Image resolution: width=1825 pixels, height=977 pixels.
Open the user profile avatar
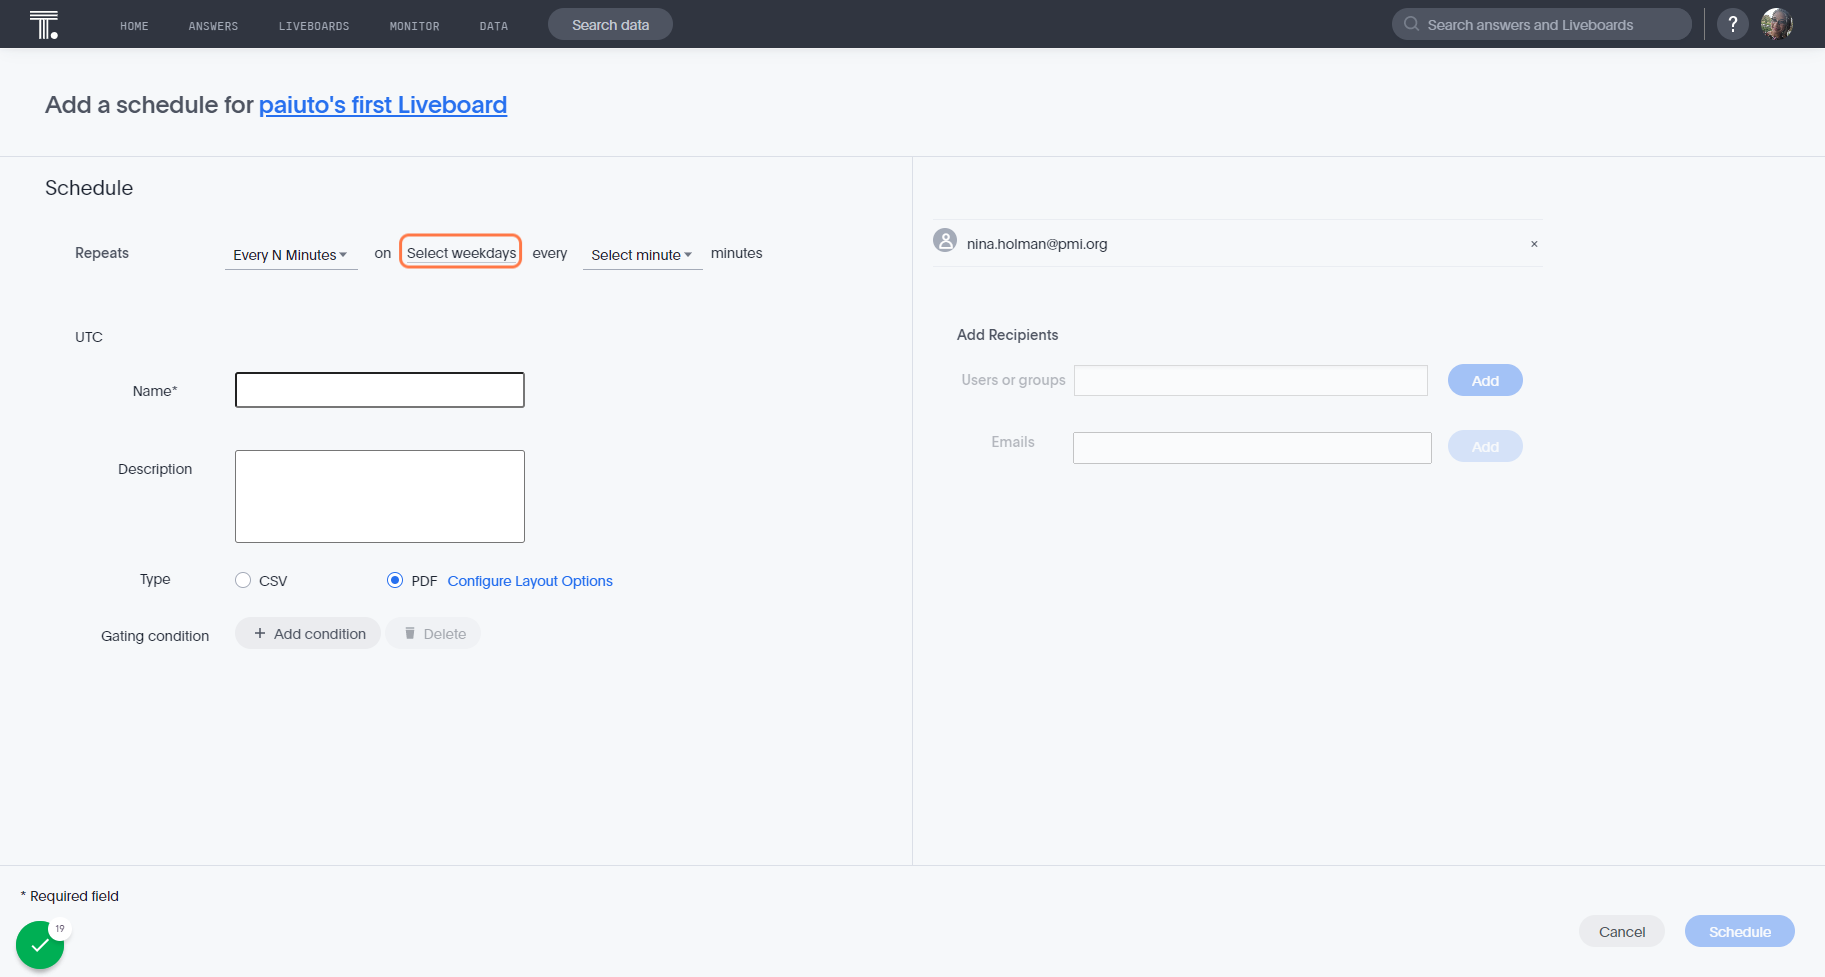tap(1777, 24)
